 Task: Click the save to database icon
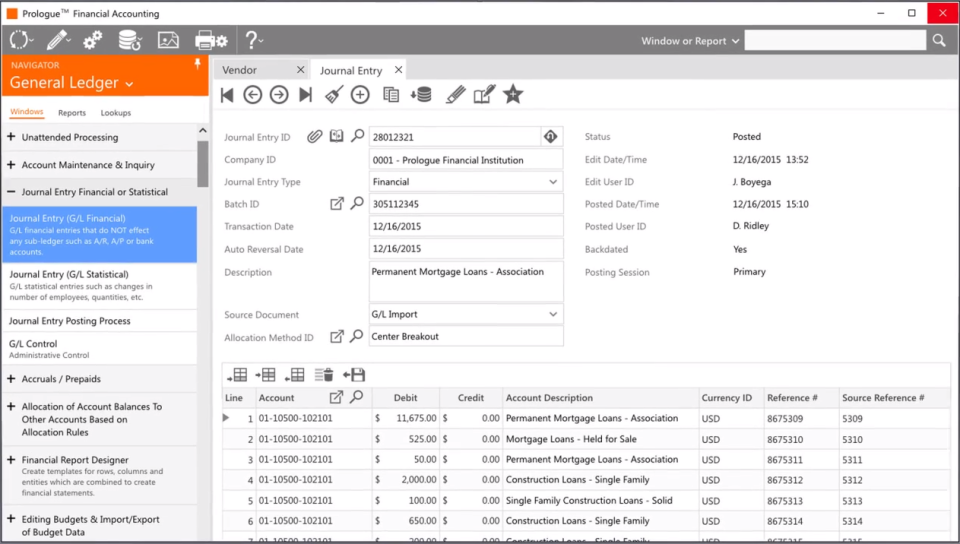[421, 95]
